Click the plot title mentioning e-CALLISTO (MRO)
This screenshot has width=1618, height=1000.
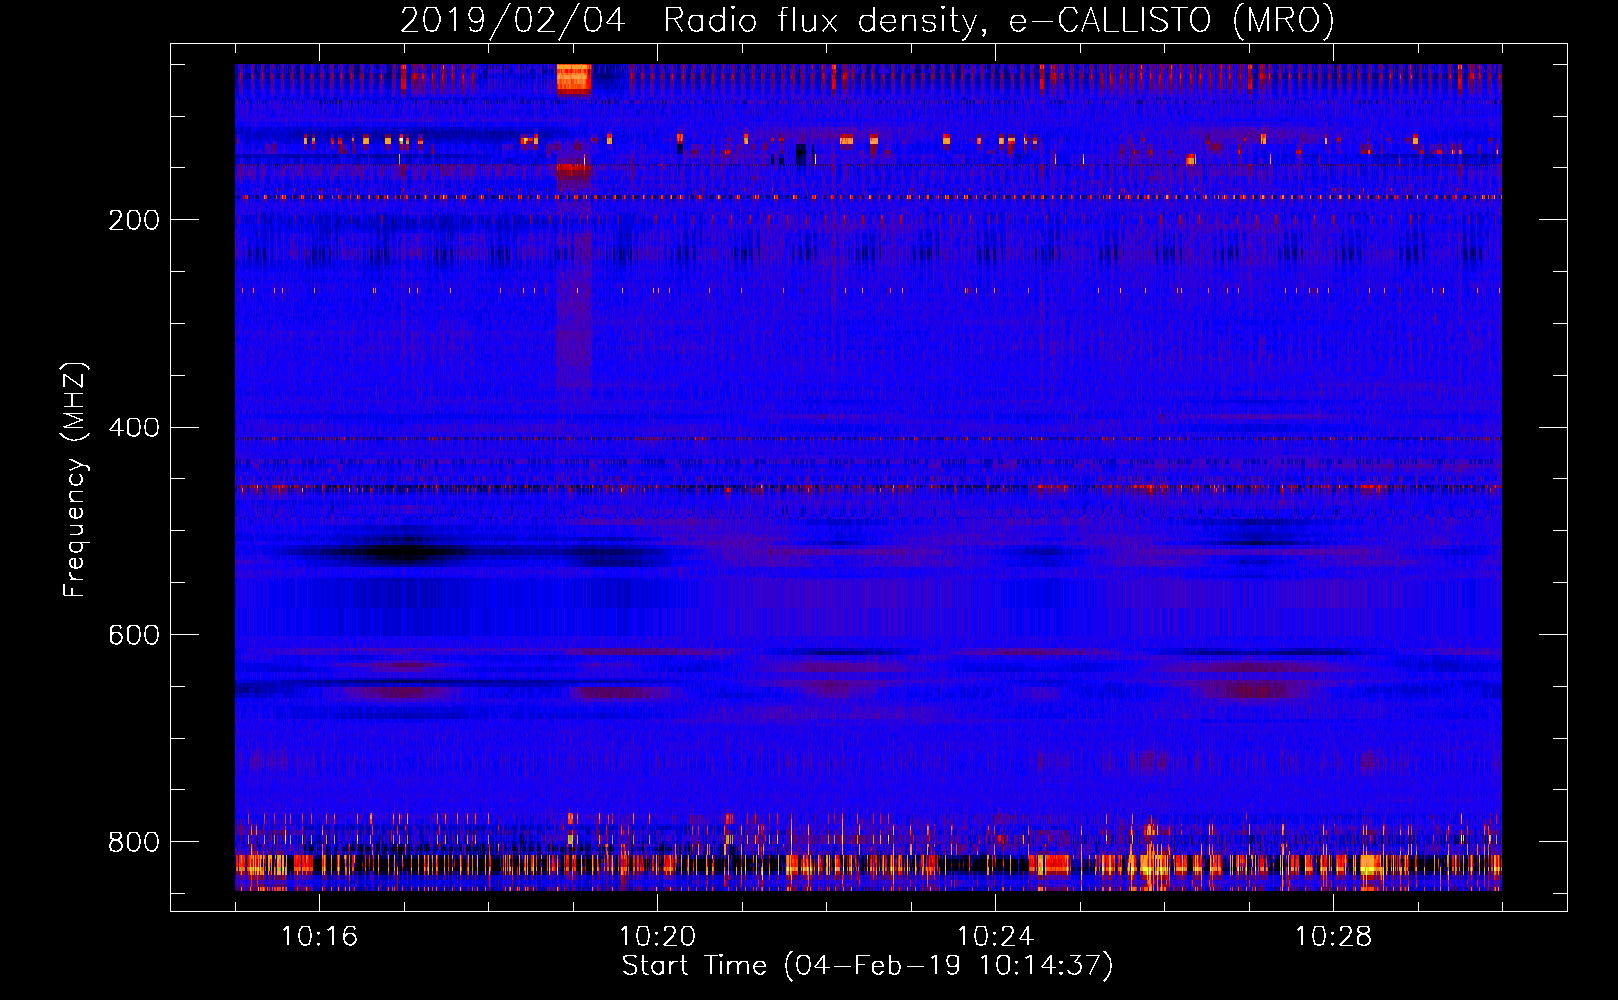point(867,20)
